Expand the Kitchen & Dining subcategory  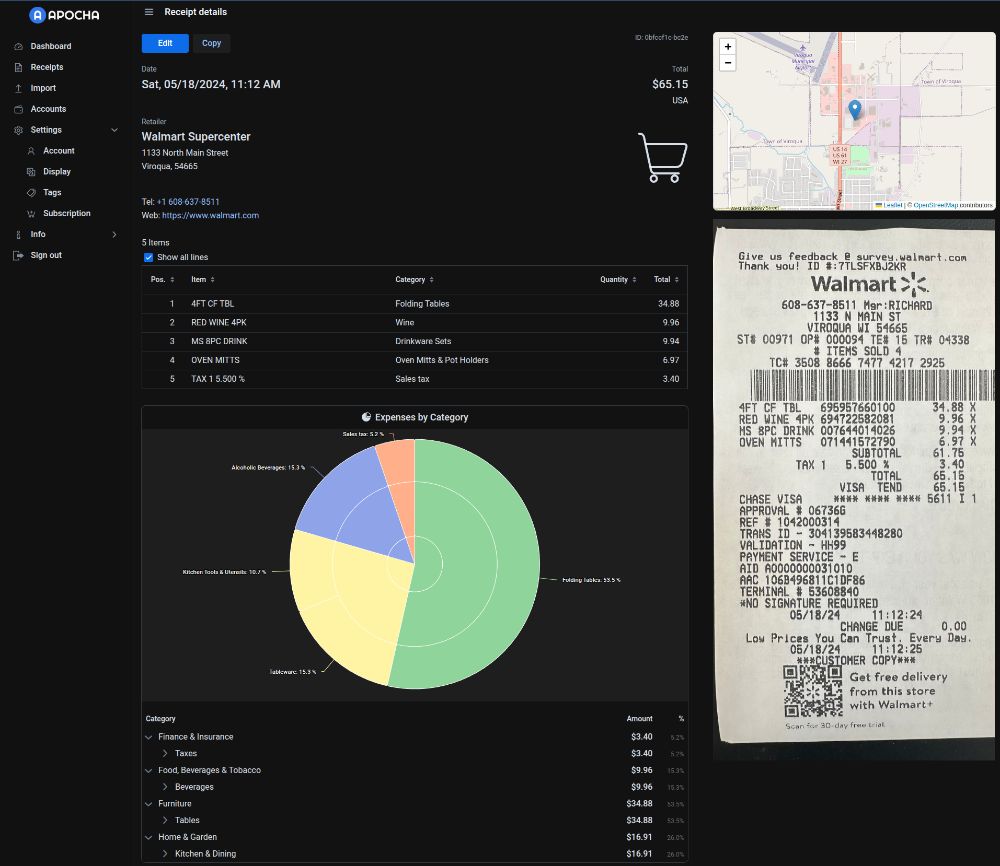(165, 854)
